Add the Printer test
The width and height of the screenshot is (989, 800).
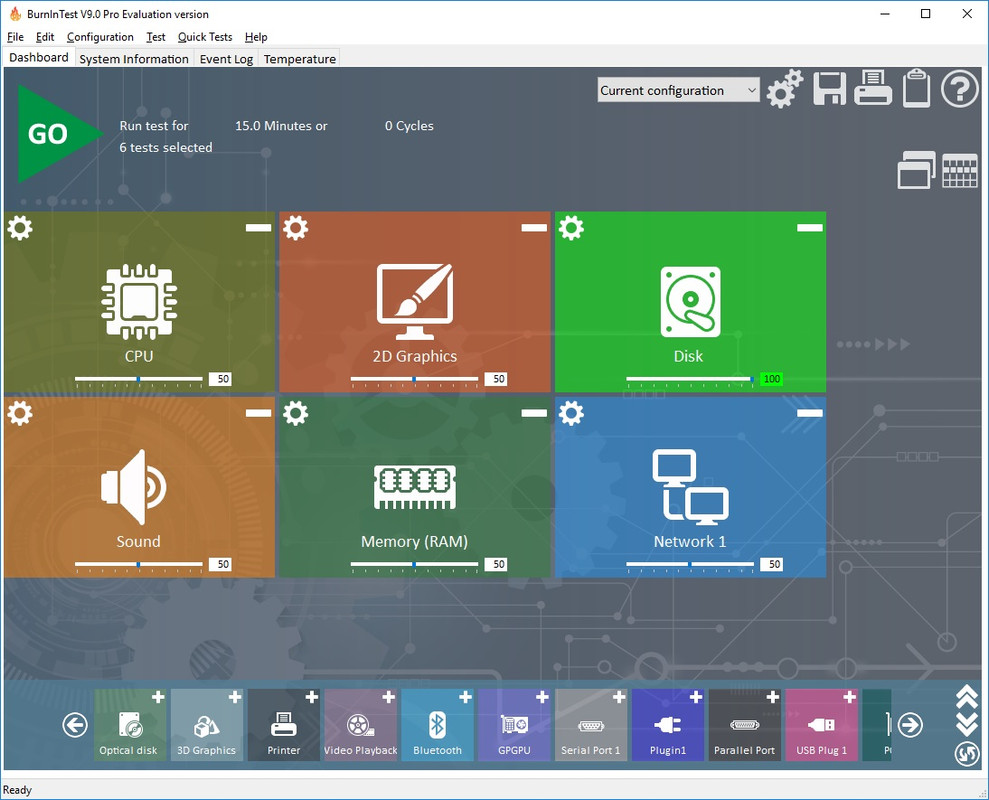(312, 697)
